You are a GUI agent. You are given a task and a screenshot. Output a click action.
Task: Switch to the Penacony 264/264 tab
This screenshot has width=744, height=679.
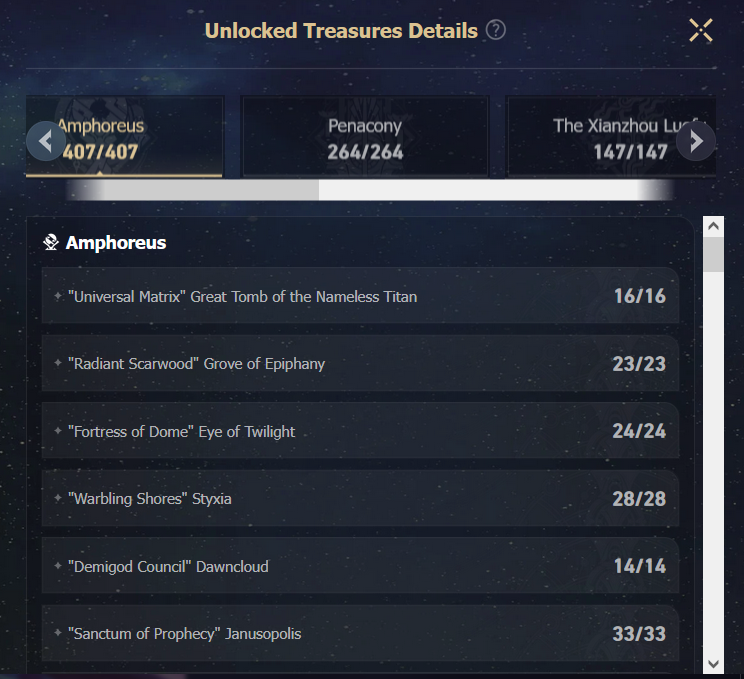[365, 137]
